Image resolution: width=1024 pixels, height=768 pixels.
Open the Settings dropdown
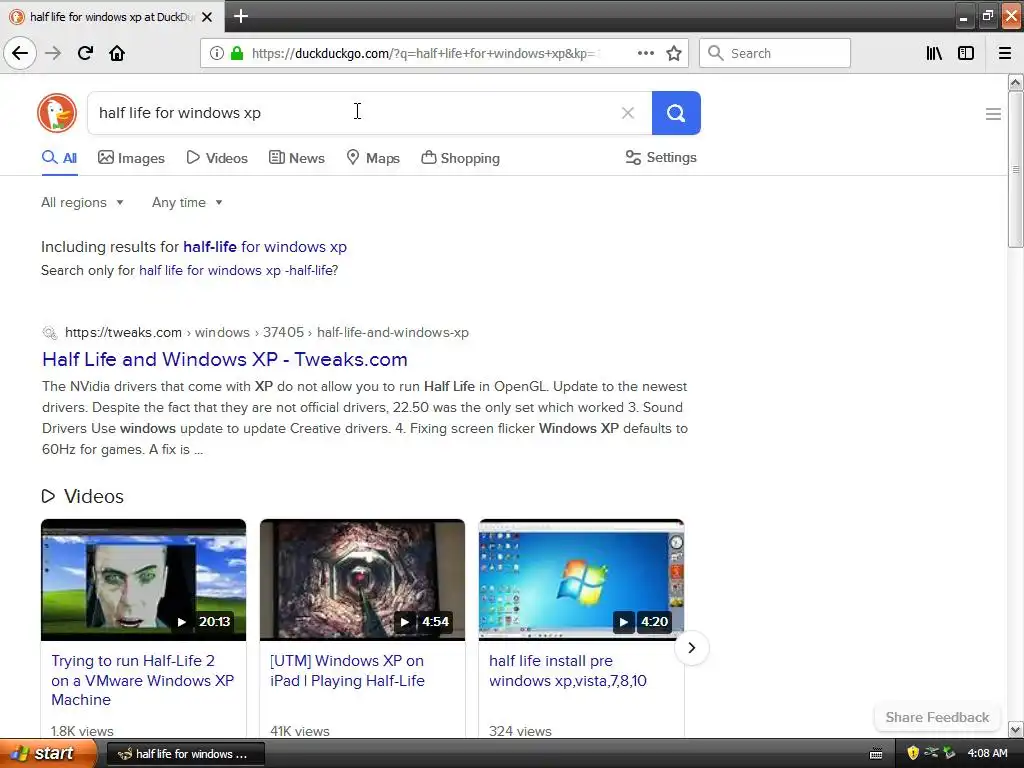click(x=661, y=157)
